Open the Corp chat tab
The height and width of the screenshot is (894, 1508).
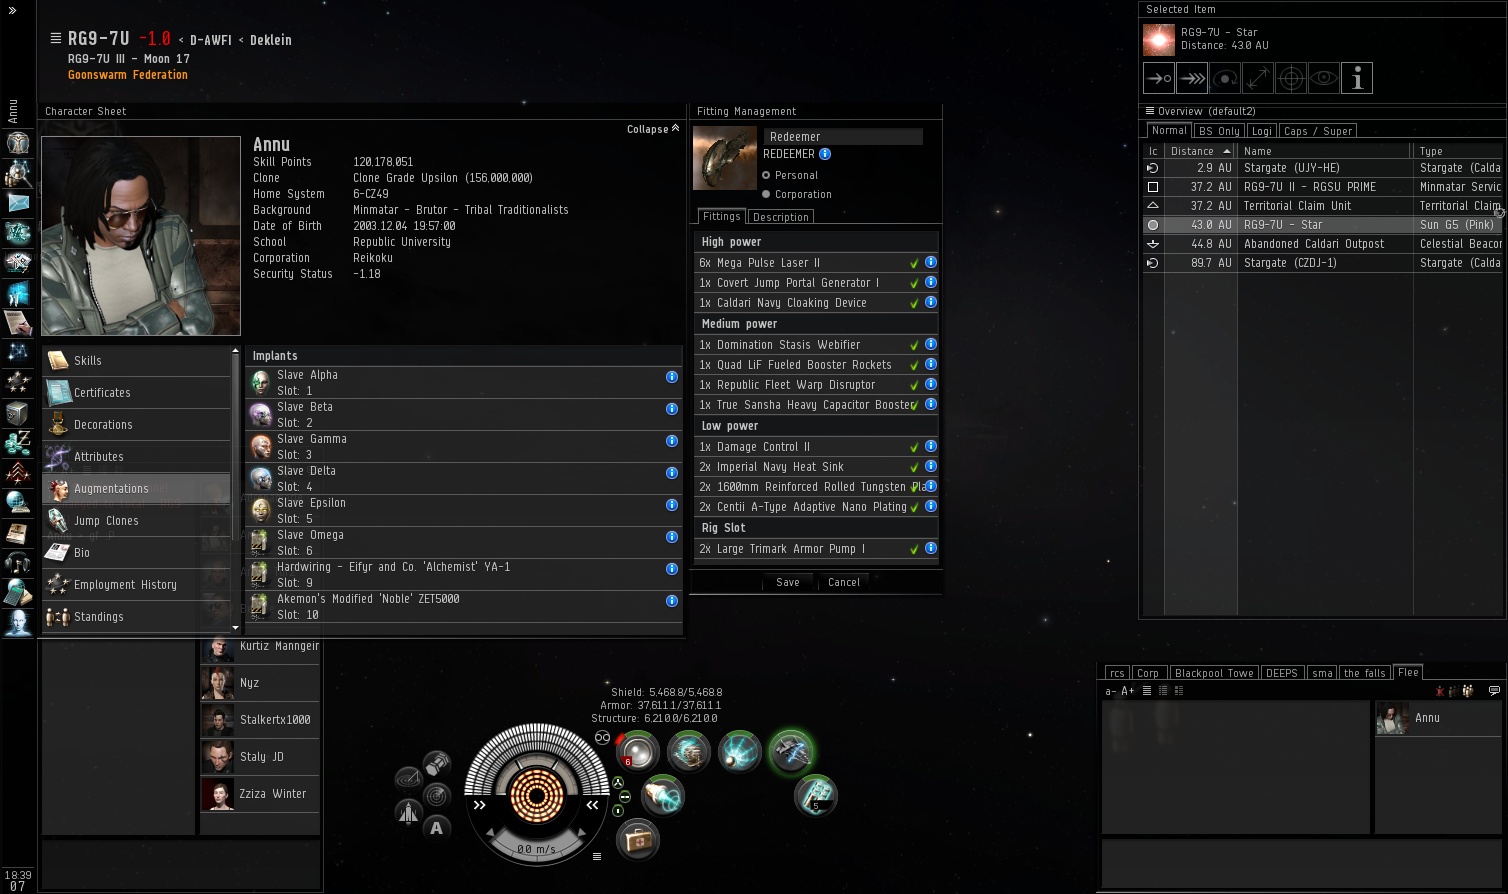point(1148,673)
